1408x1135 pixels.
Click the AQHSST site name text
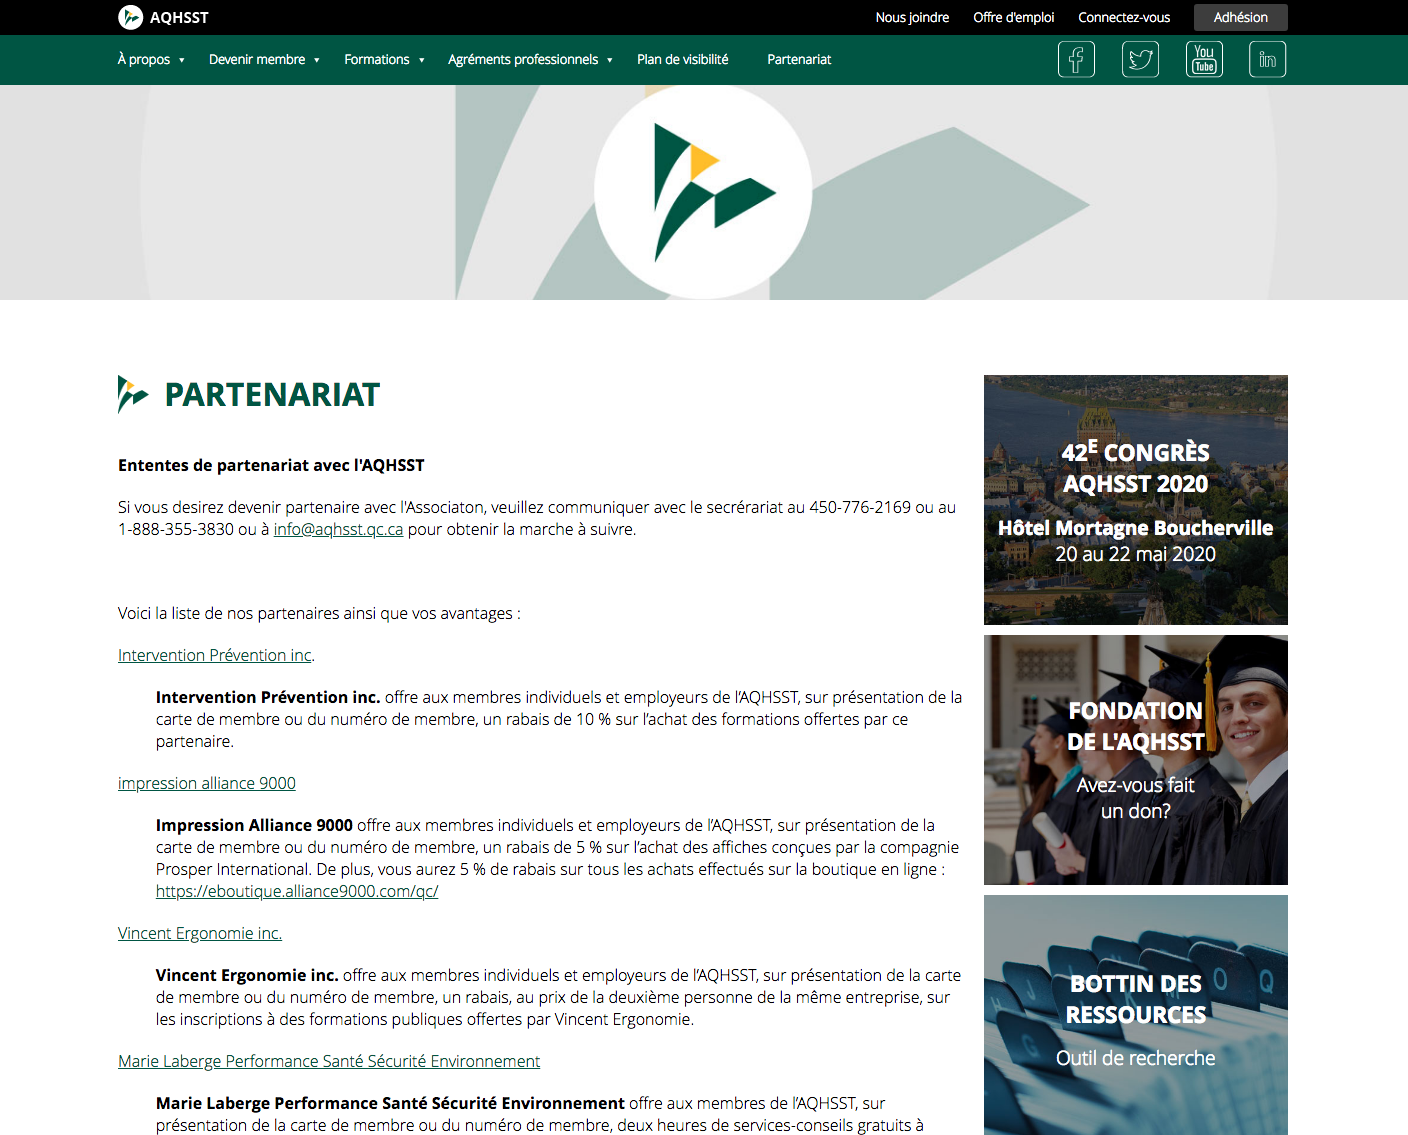[x=179, y=17]
